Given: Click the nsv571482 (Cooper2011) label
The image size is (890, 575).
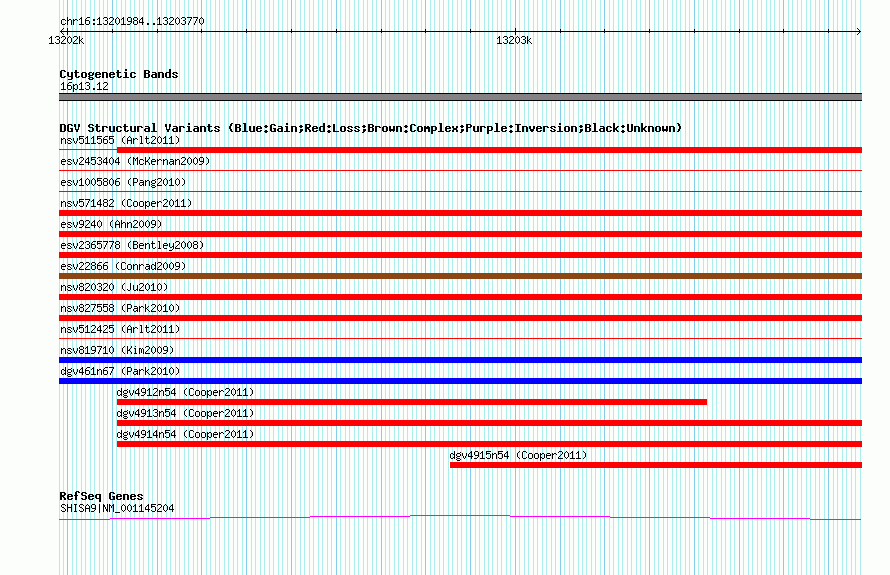Looking at the screenshot, I should coord(126,203).
